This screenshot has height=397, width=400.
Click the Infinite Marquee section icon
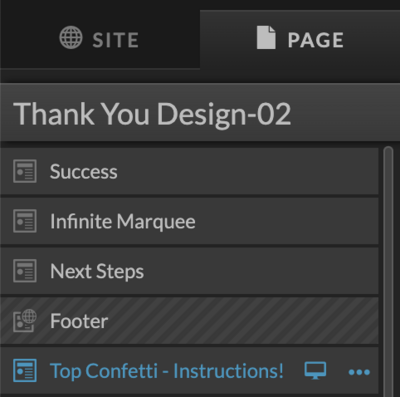coord(25,221)
